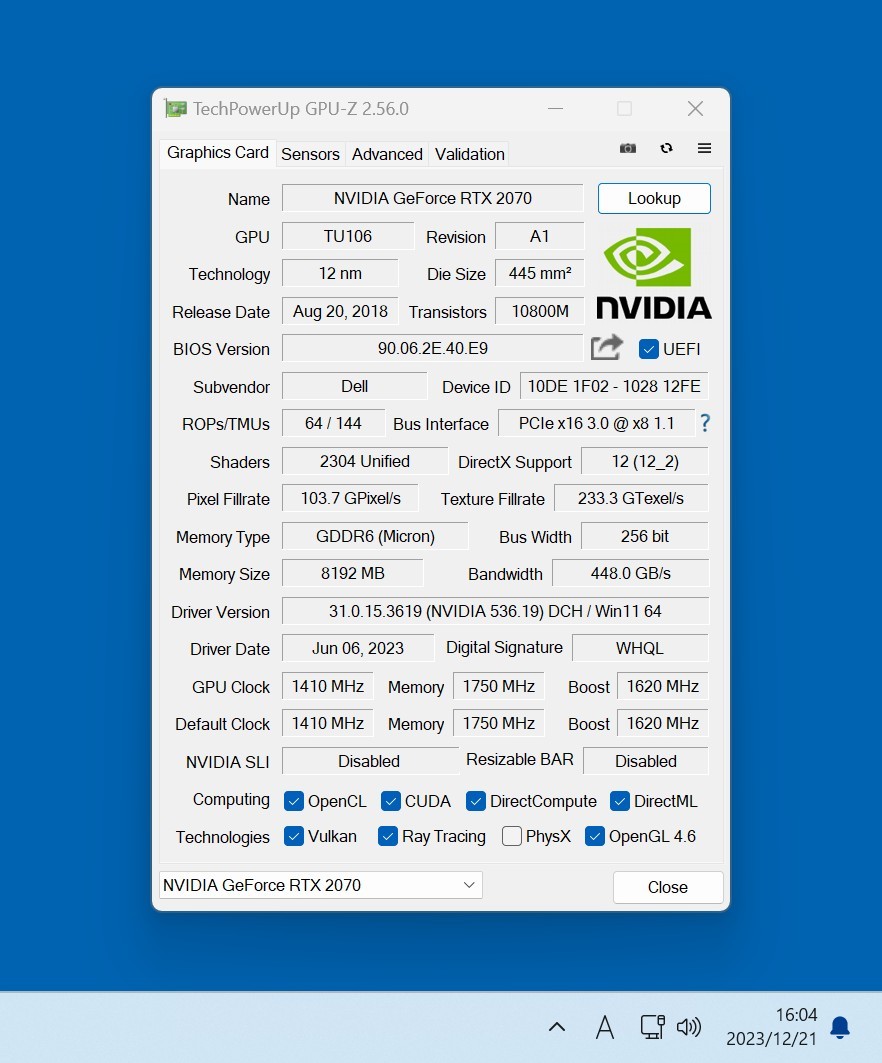Click the Resizable BAR value Disabled

[645, 761]
